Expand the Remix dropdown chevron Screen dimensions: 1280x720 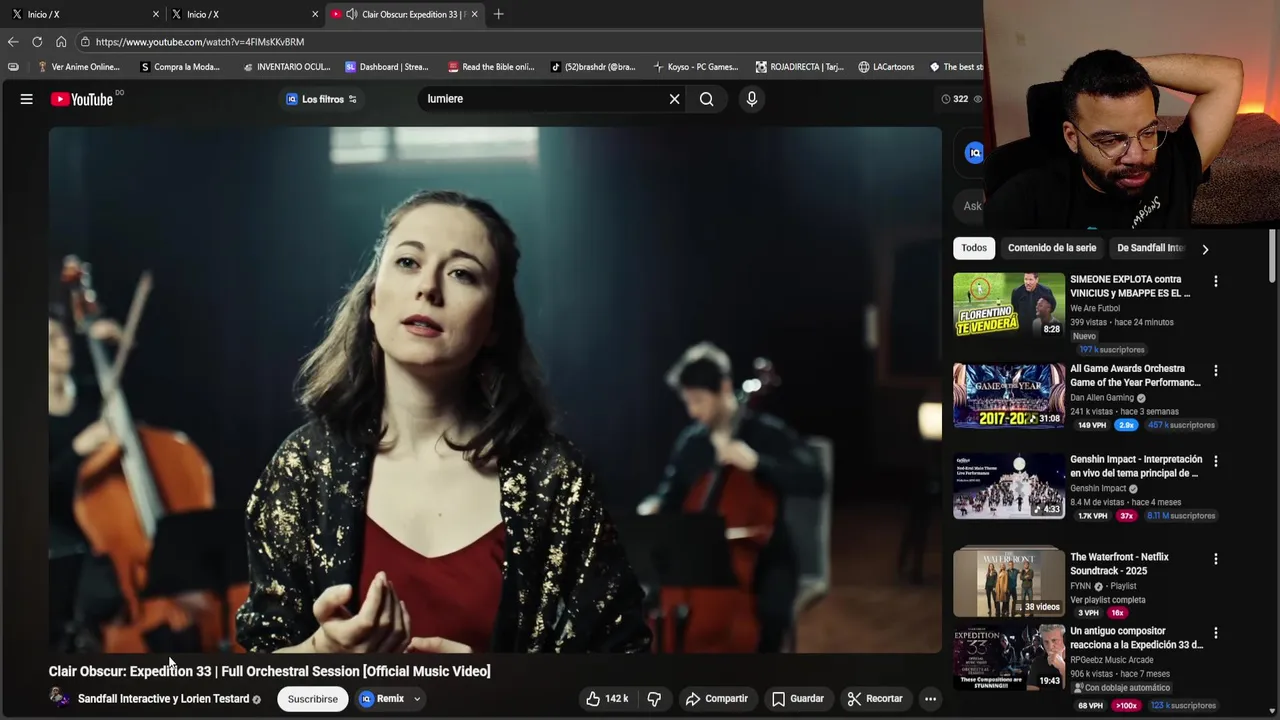tap(417, 699)
